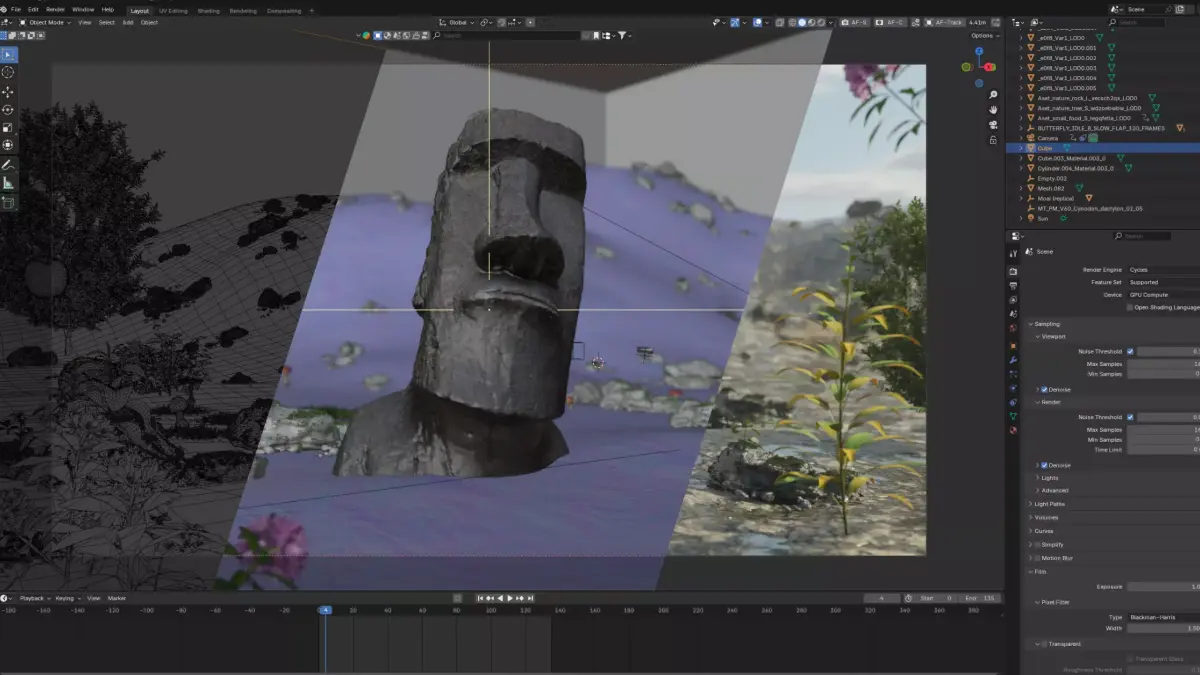The width and height of the screenshot is (1200, 675).
Task: Open the Object Mode dropdown
Action: 44,22
